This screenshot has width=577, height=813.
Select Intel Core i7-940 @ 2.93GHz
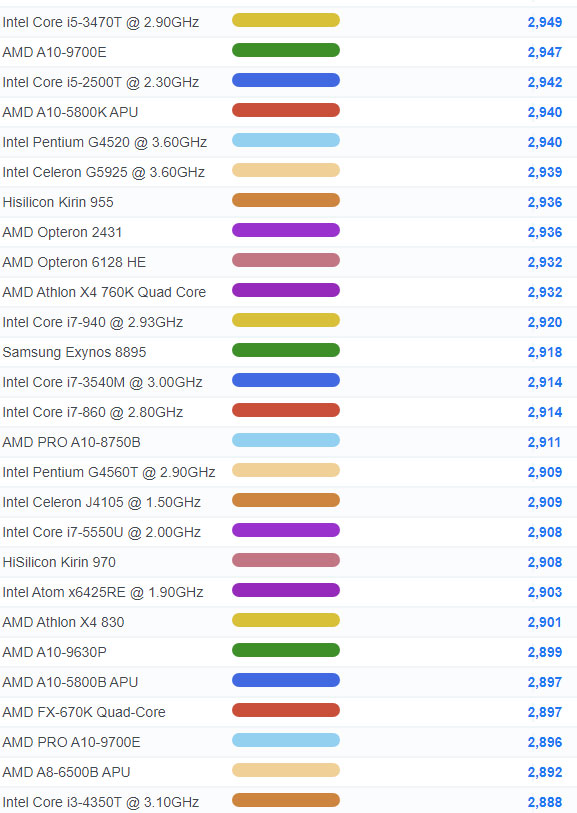pos(93,323)
